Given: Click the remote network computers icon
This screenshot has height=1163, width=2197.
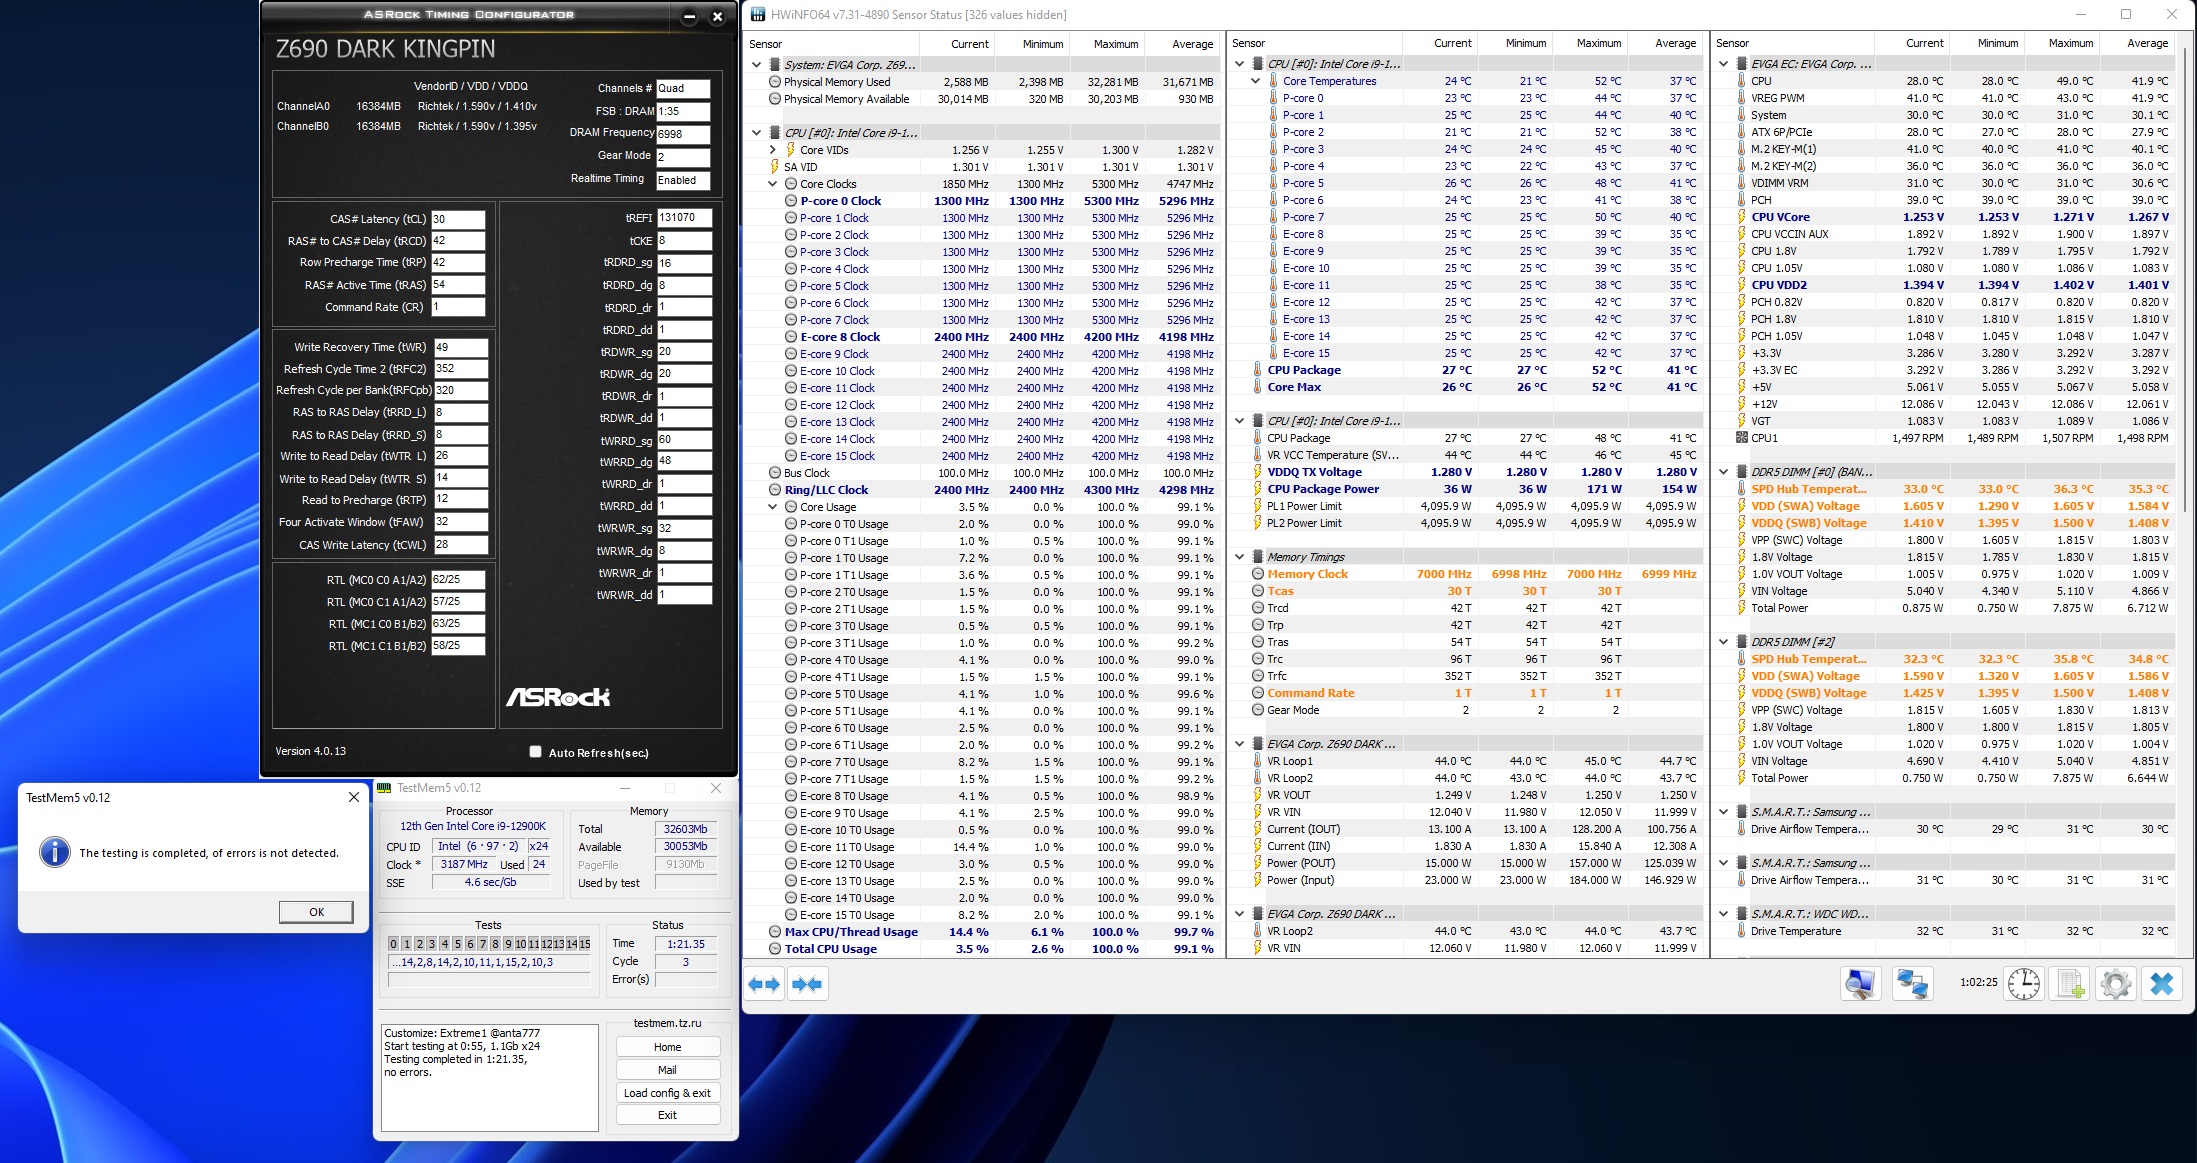Looking at the screenshot, I should [x=1913, y=984].
